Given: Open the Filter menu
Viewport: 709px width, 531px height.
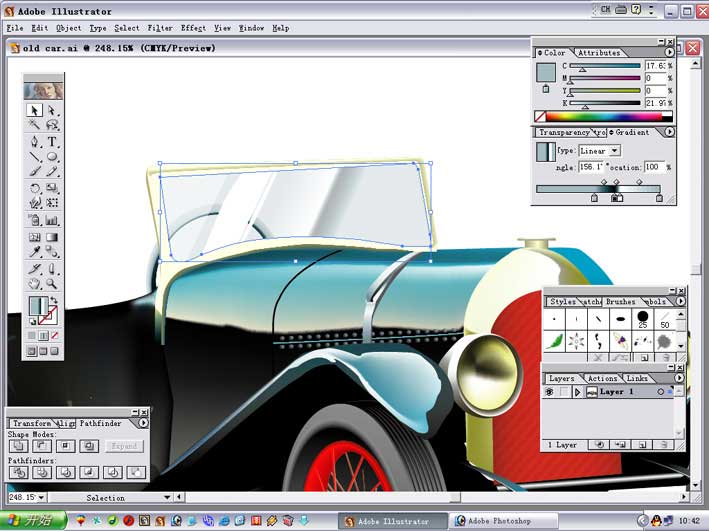Looking at the screenshot, I should (x=160, y=28).
